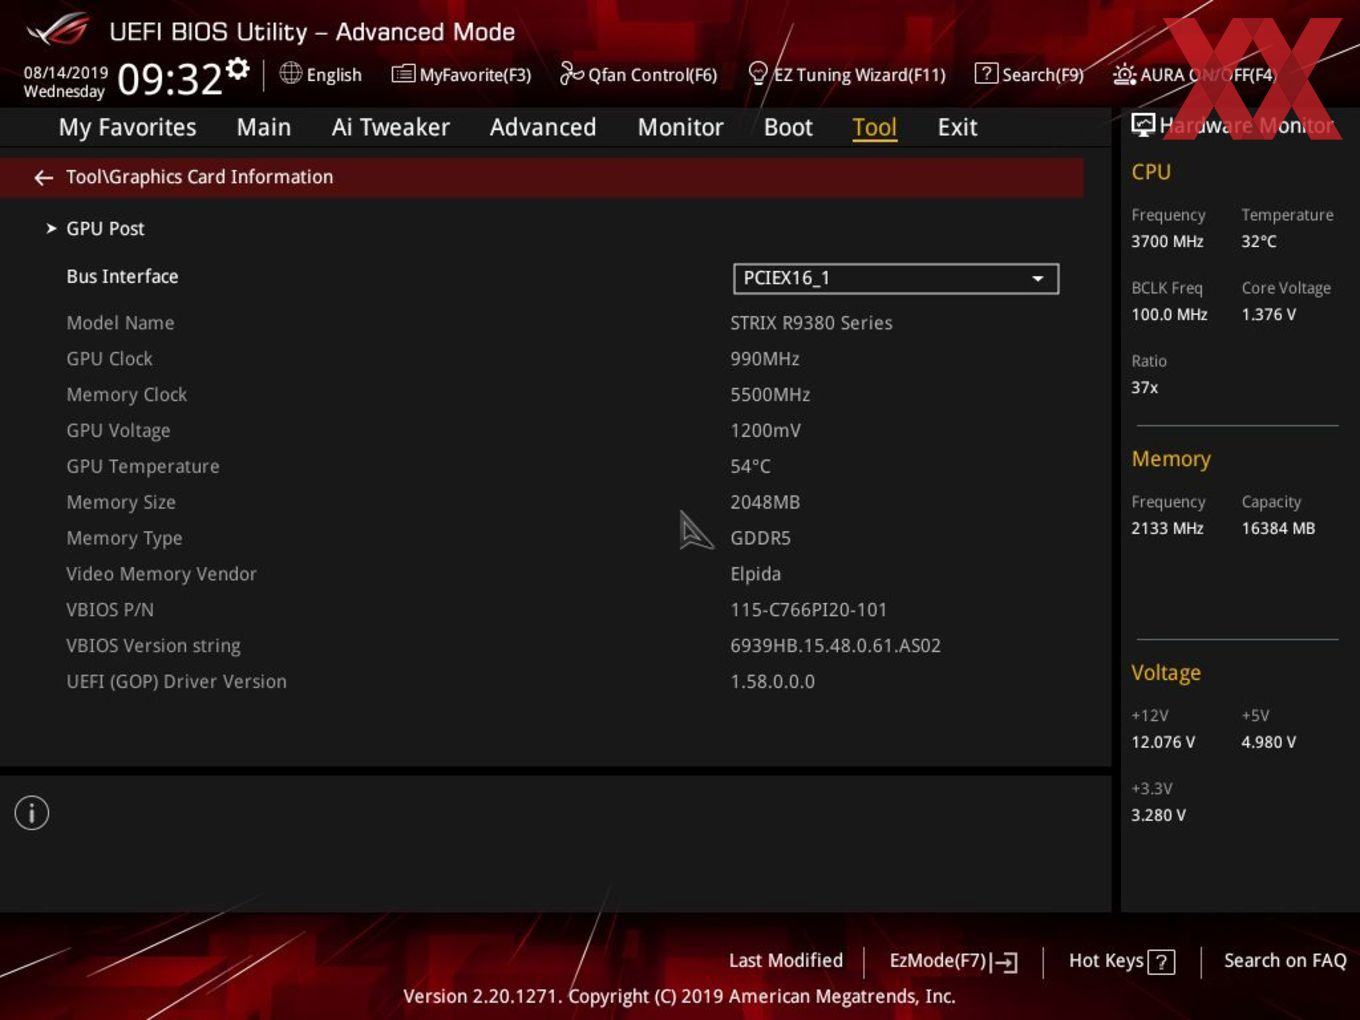This screenshot has width=1360, height=1020.
Task: Click the Elpida value
Action: 756,575
